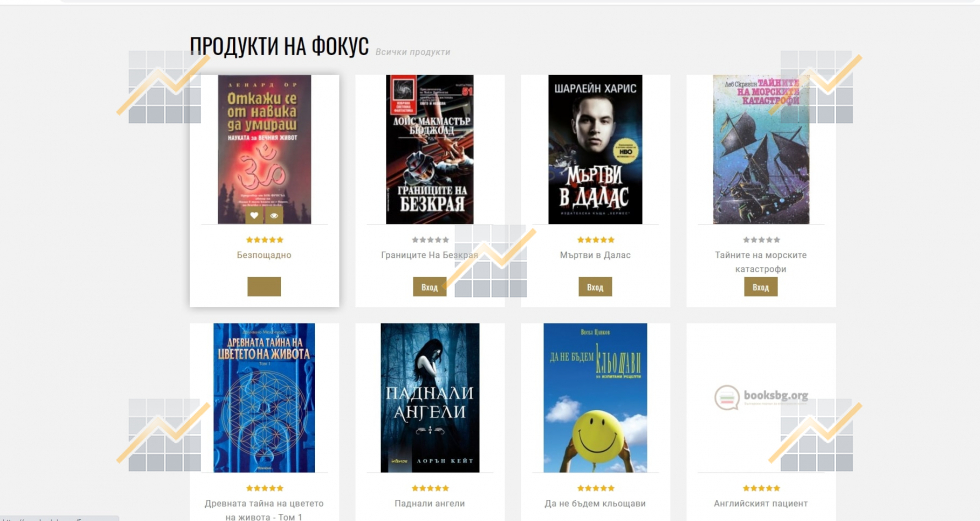Select the Границите на Безкрая book cover
Screen dimensions: 980x521
pos(430,149)
